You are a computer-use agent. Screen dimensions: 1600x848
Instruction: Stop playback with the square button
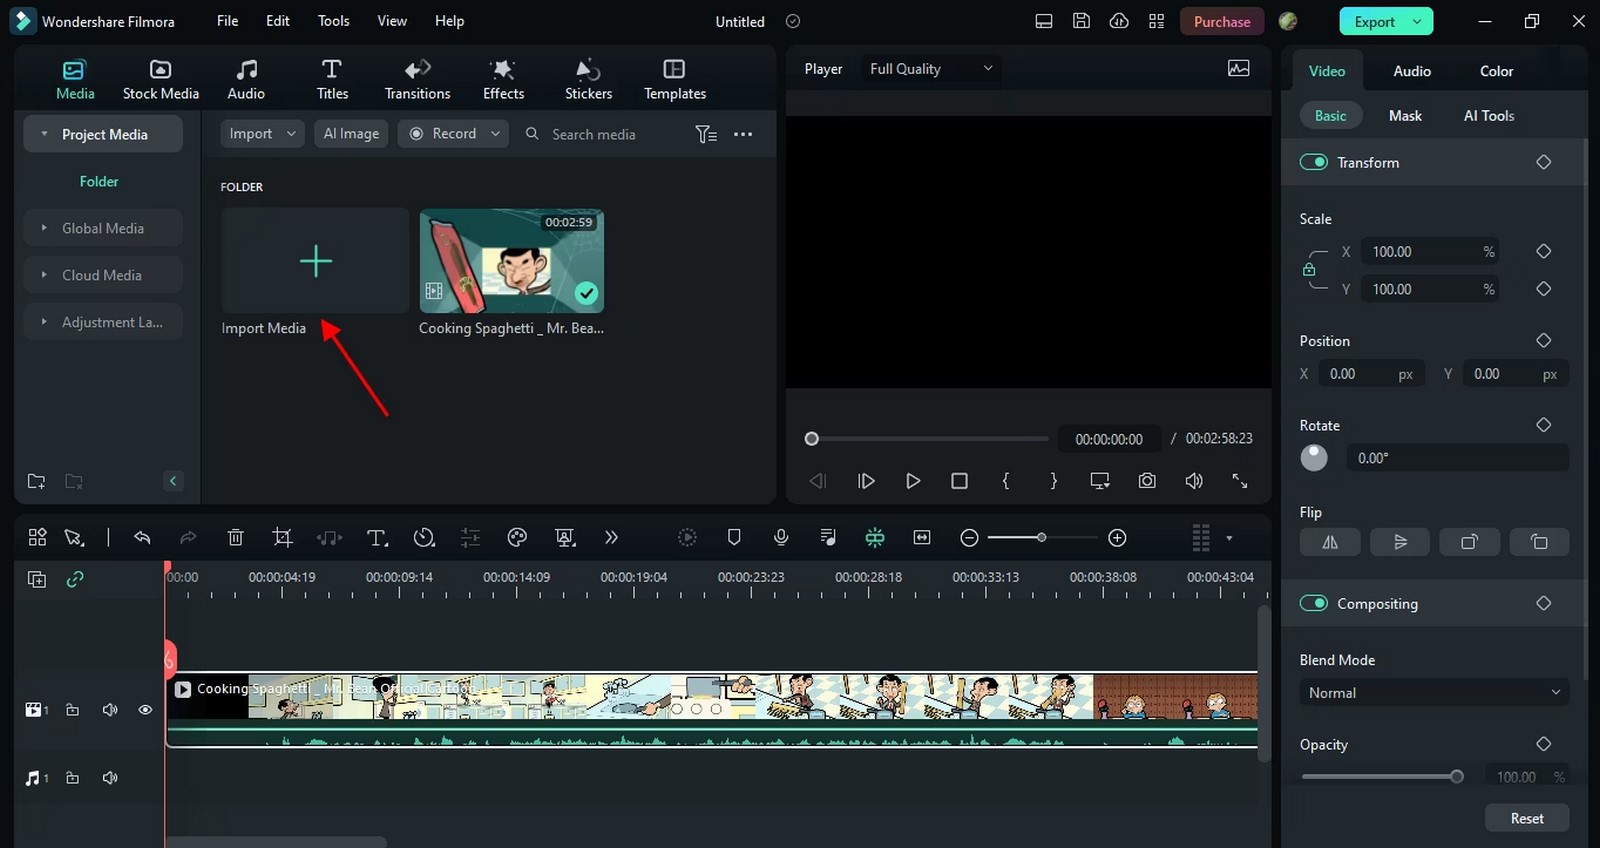coord(959,481)
